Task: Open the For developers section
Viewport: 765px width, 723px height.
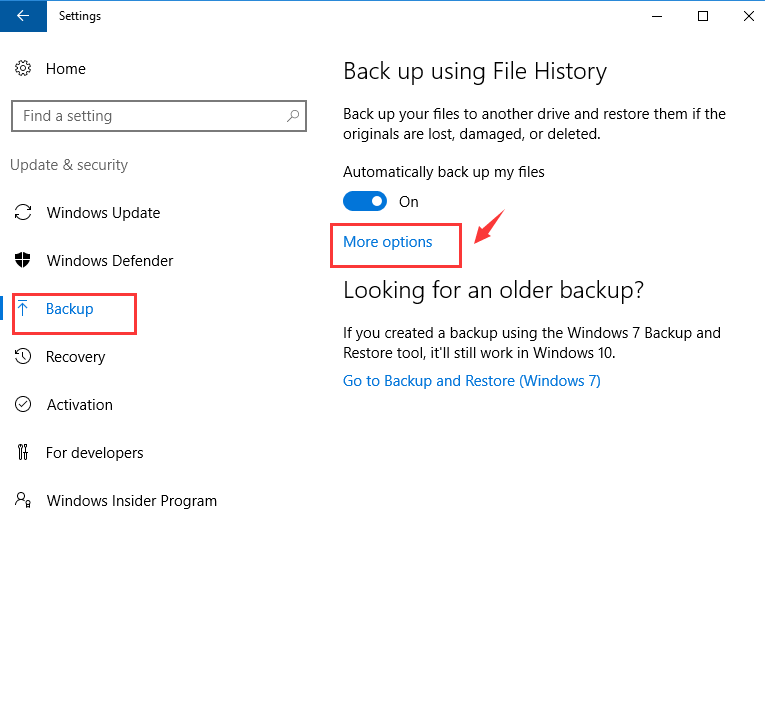Action: coord(95,453)
